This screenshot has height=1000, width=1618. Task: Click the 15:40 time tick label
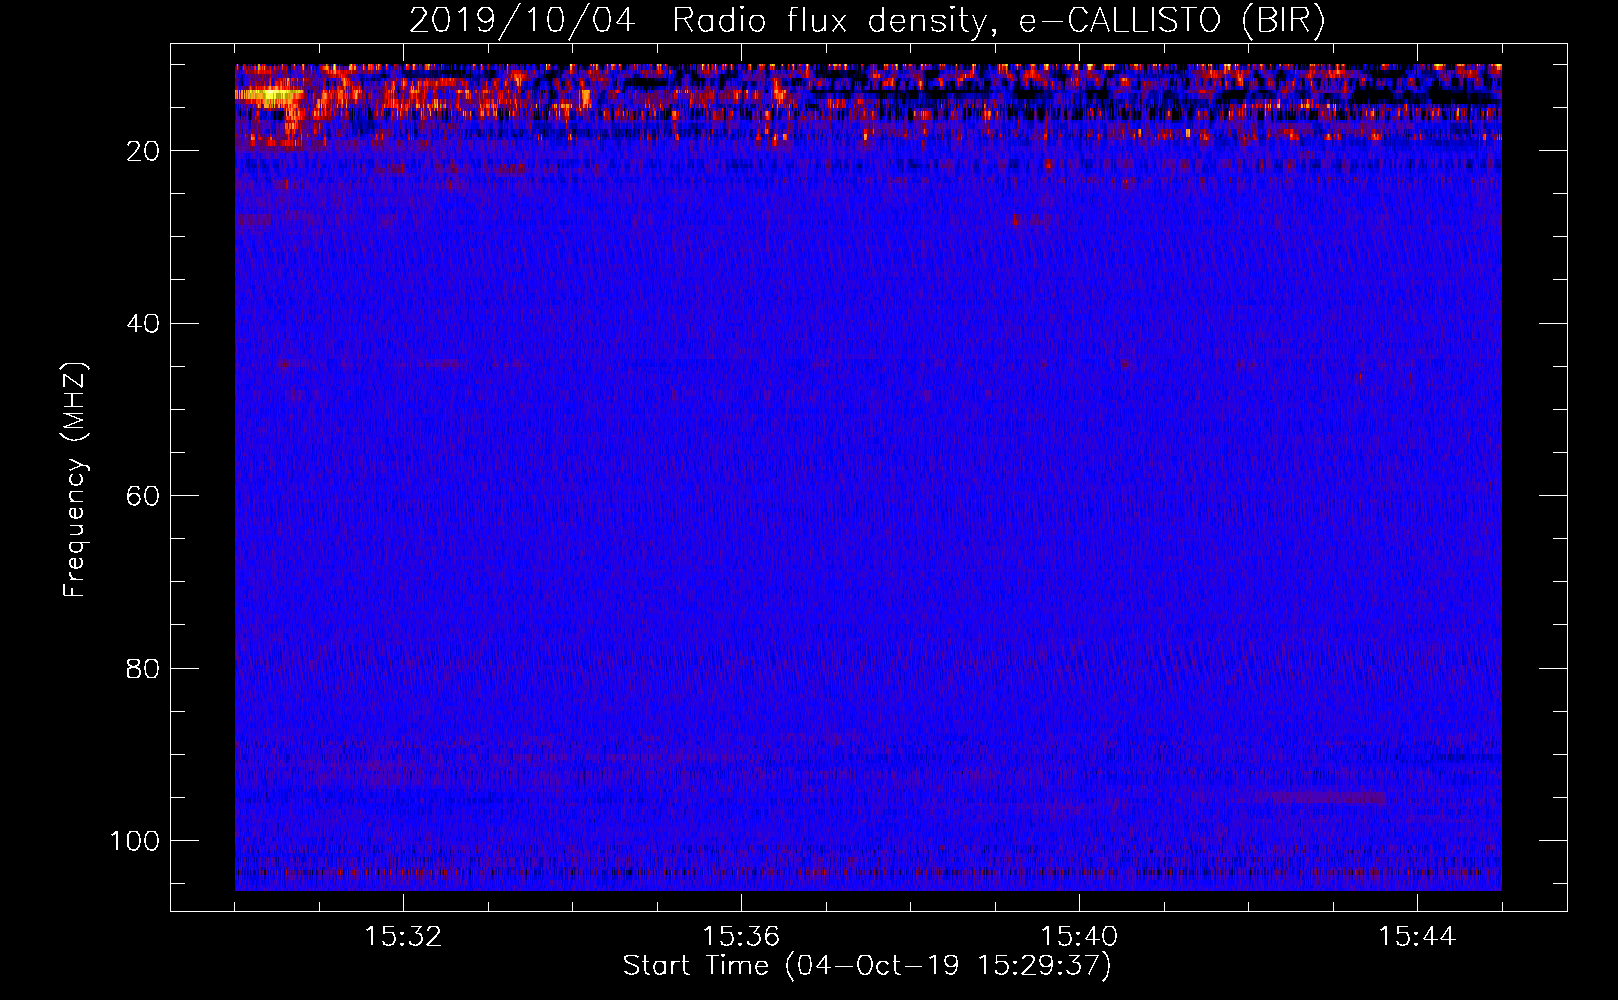[1079, 937]
